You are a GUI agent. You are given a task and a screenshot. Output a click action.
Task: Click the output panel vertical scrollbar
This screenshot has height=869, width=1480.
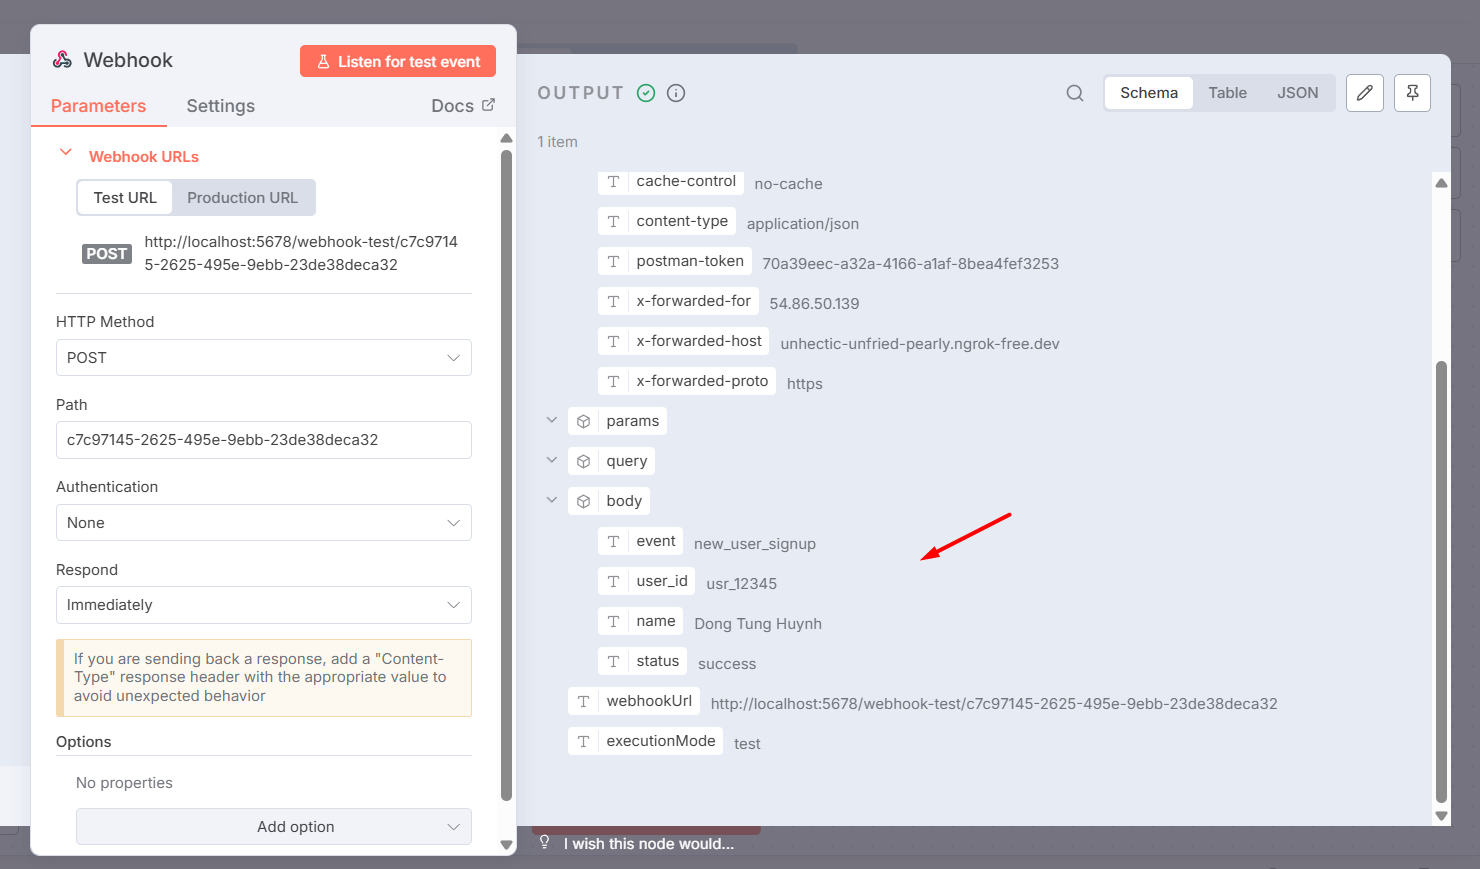(1441, 580)
